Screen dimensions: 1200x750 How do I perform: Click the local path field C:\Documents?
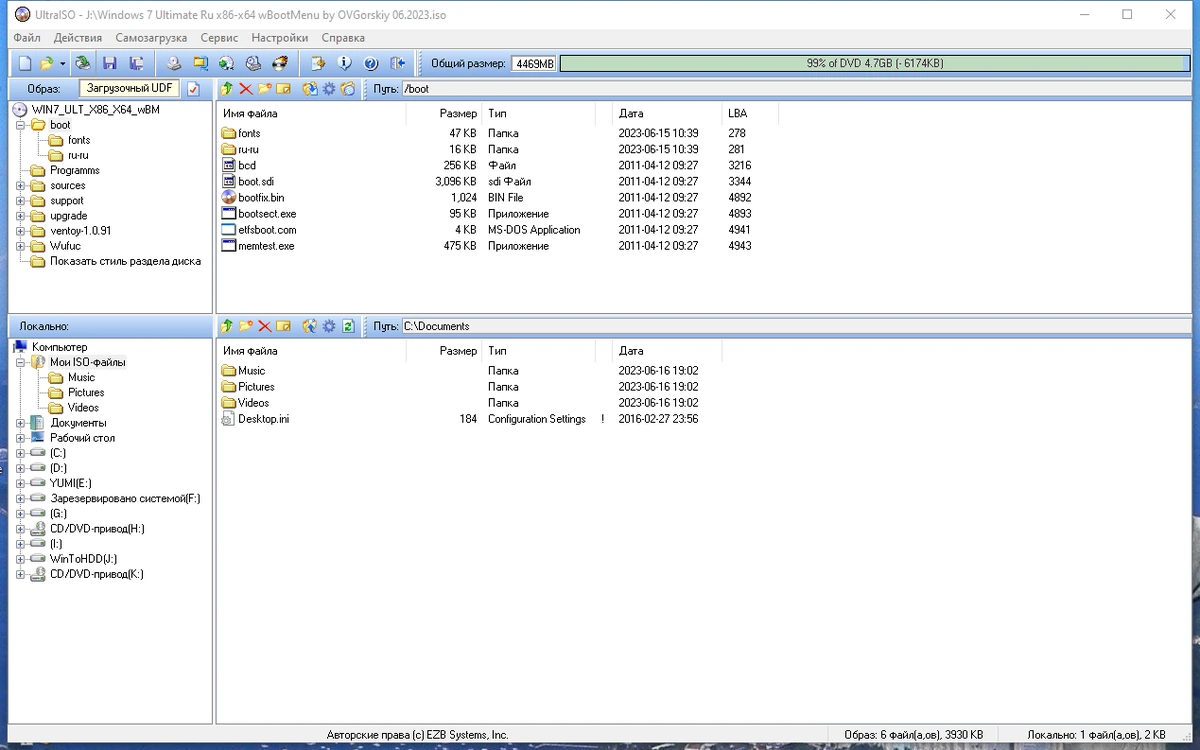click(x=795, y=326)
